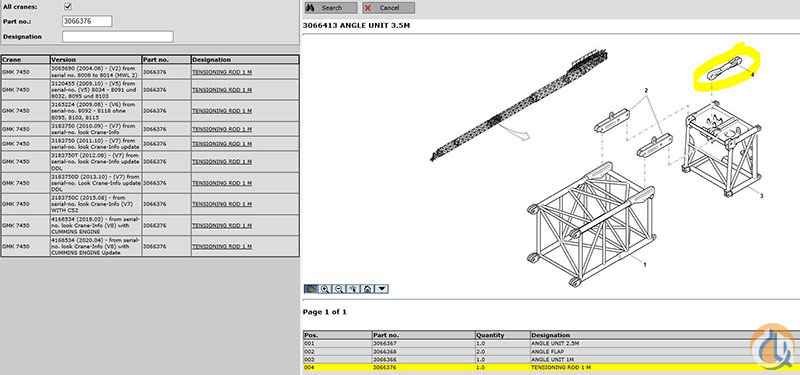Select parts row 001 ANGLE UNIT 2.5M
Viewport: 800px width, 375px height.
click(551, 343)
